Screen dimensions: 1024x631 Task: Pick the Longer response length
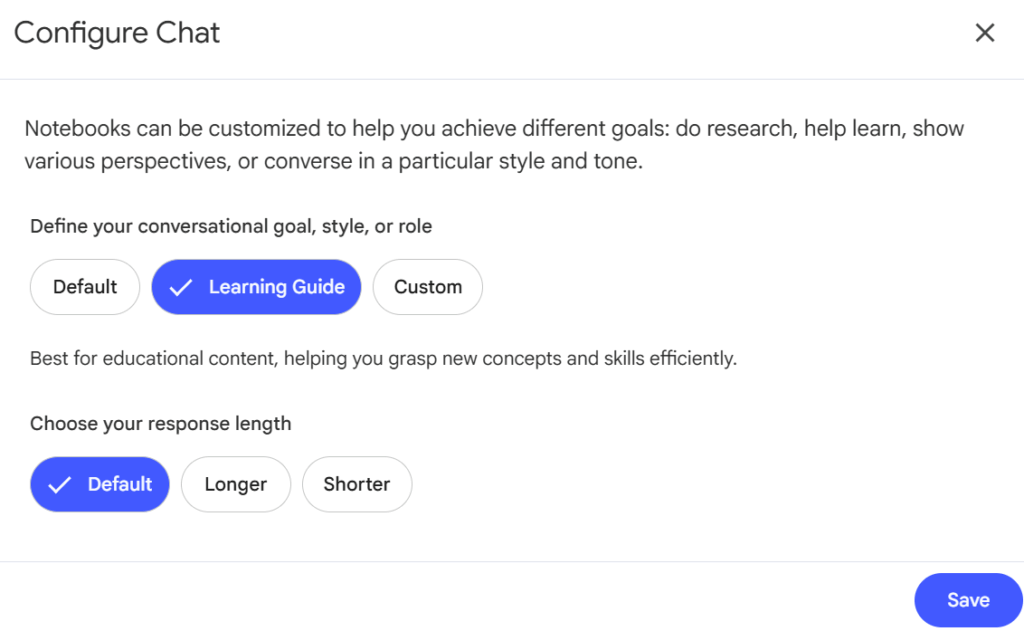click(235, 484)
